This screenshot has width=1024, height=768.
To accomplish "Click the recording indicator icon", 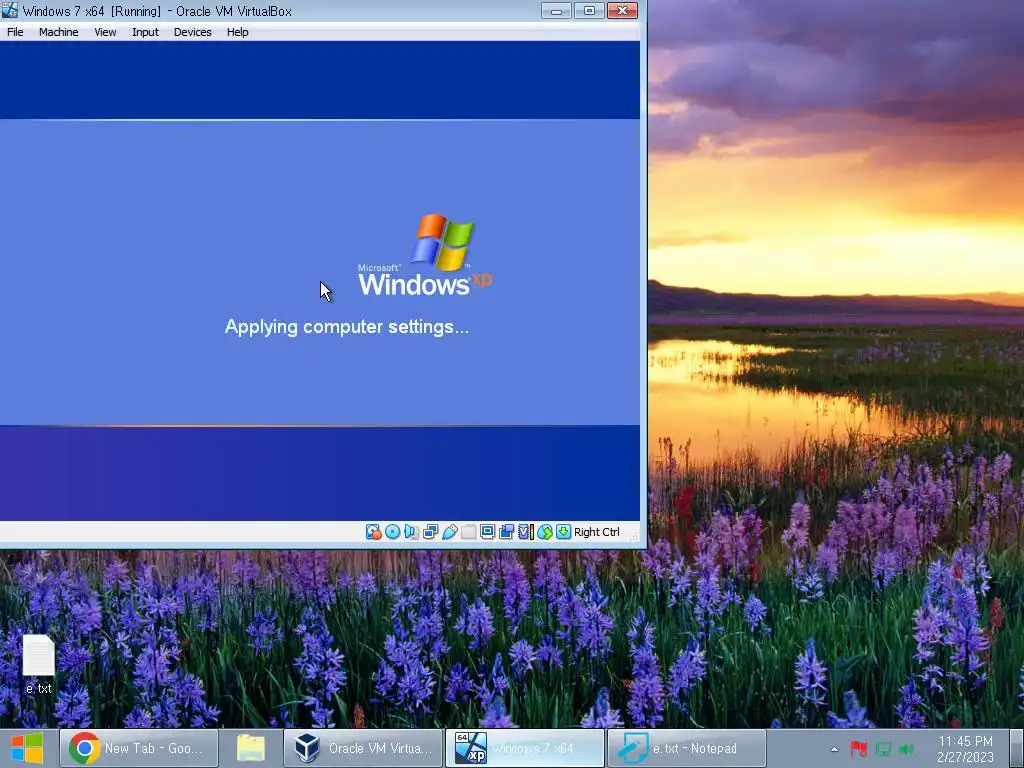I will tap(506, 532).
